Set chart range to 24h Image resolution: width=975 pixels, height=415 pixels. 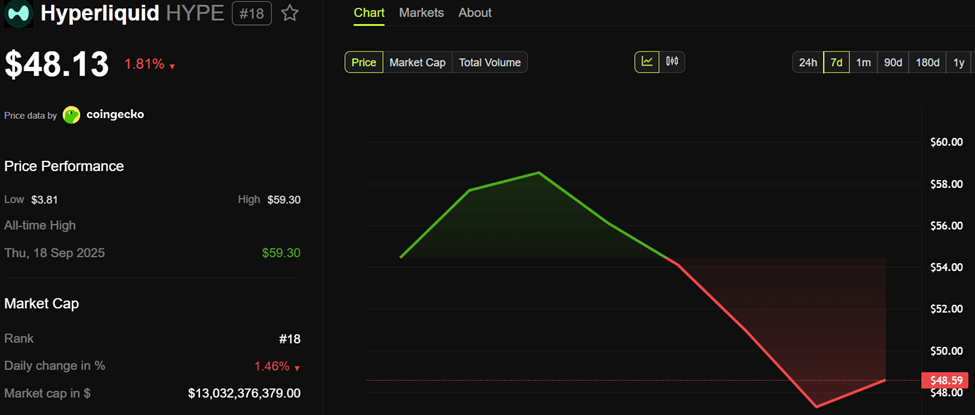(x=808, y=62)
